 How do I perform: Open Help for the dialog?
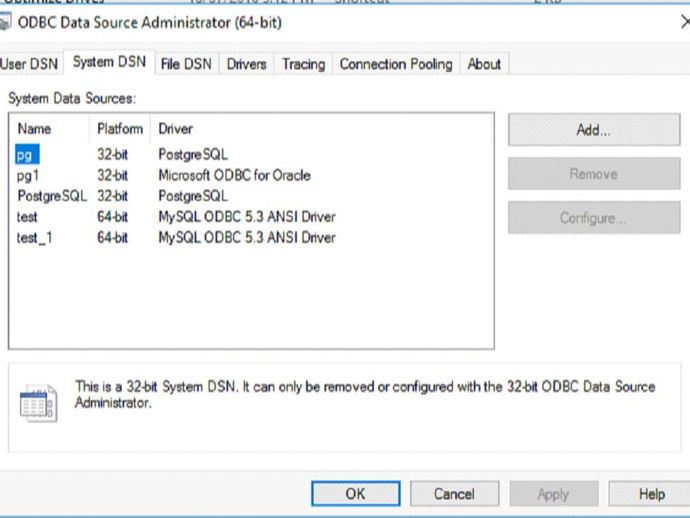point(649,494)
